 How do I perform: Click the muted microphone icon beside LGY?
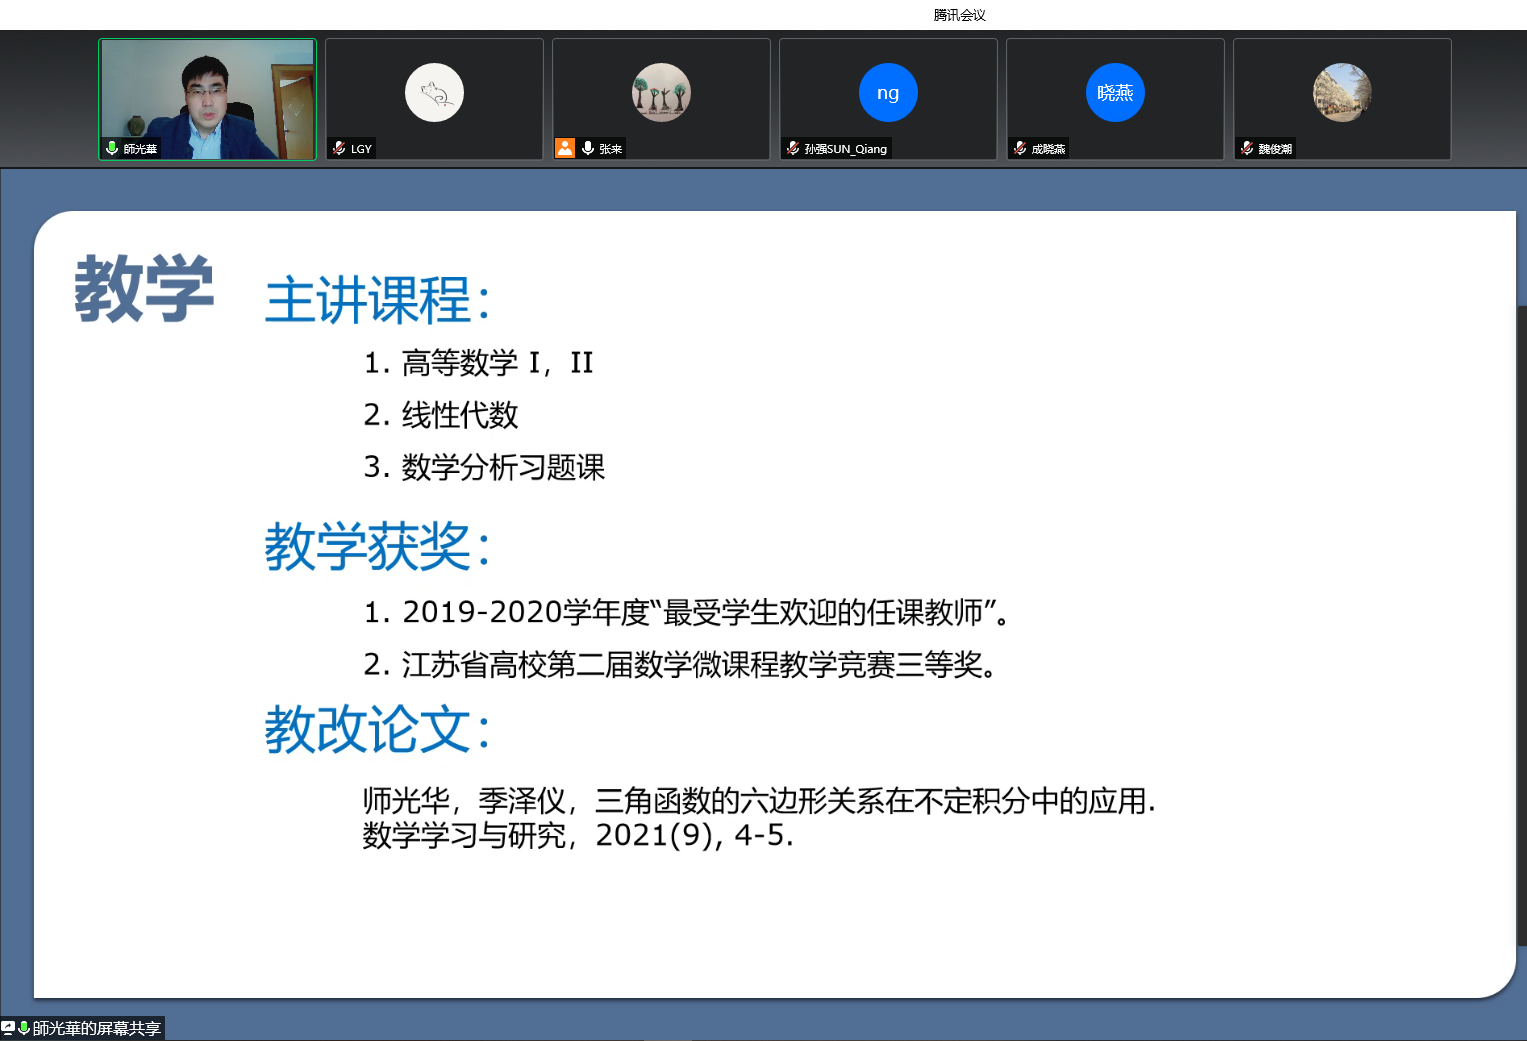339,148
